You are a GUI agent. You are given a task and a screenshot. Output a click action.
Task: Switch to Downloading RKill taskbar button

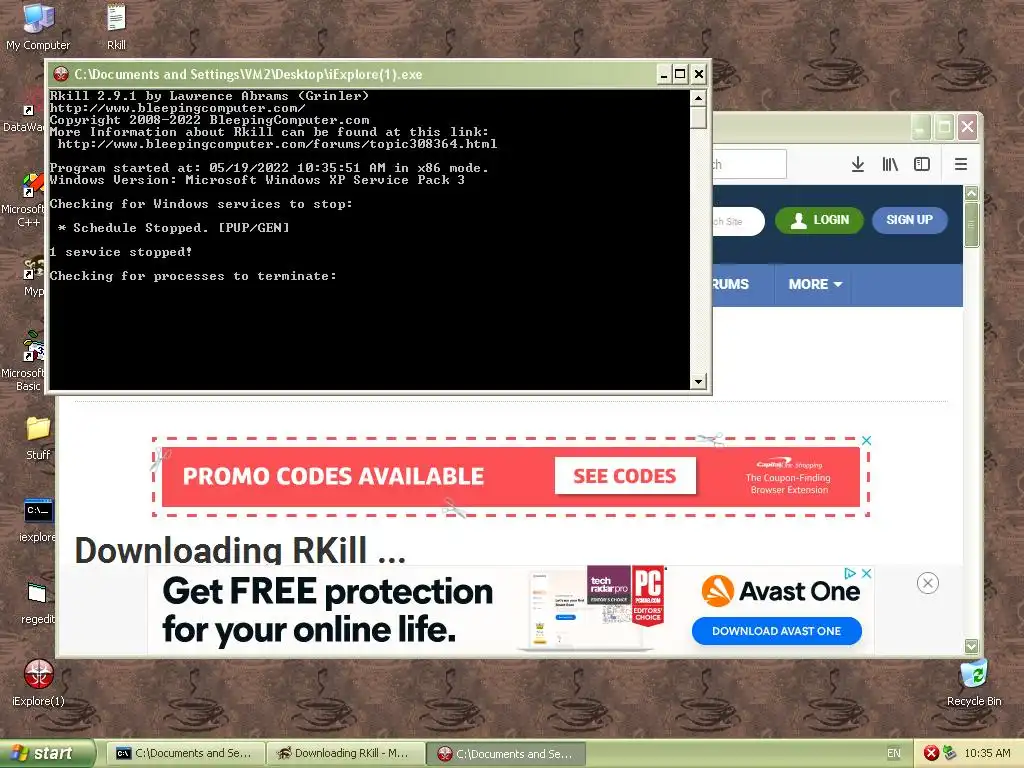346,753
